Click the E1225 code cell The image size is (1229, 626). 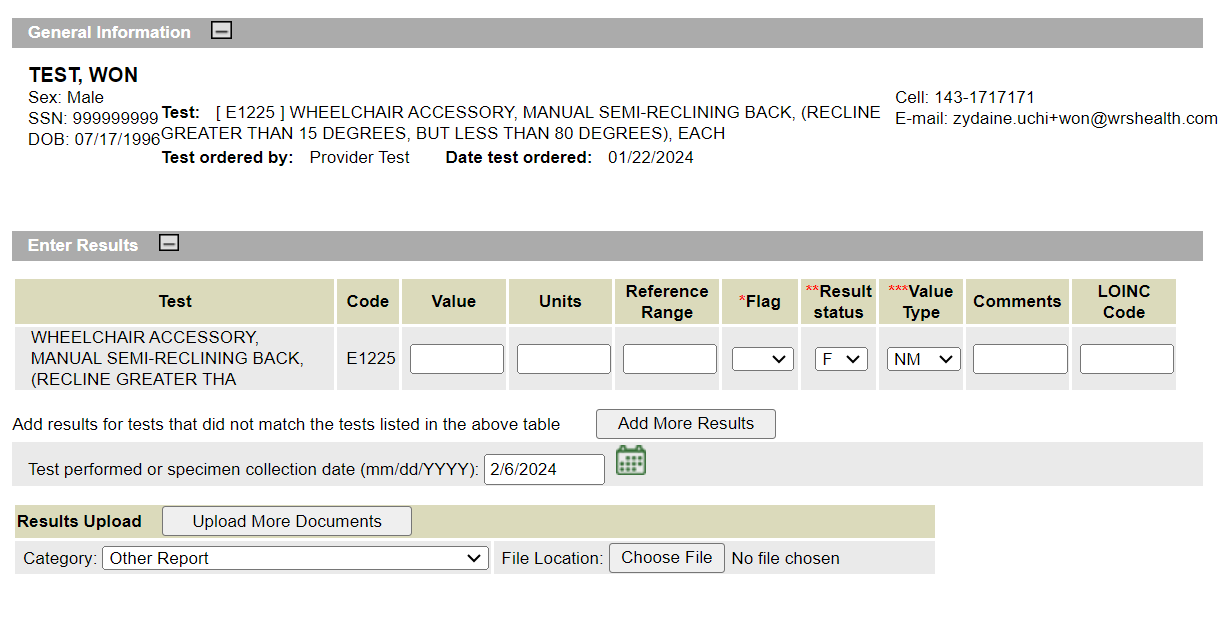371,358
